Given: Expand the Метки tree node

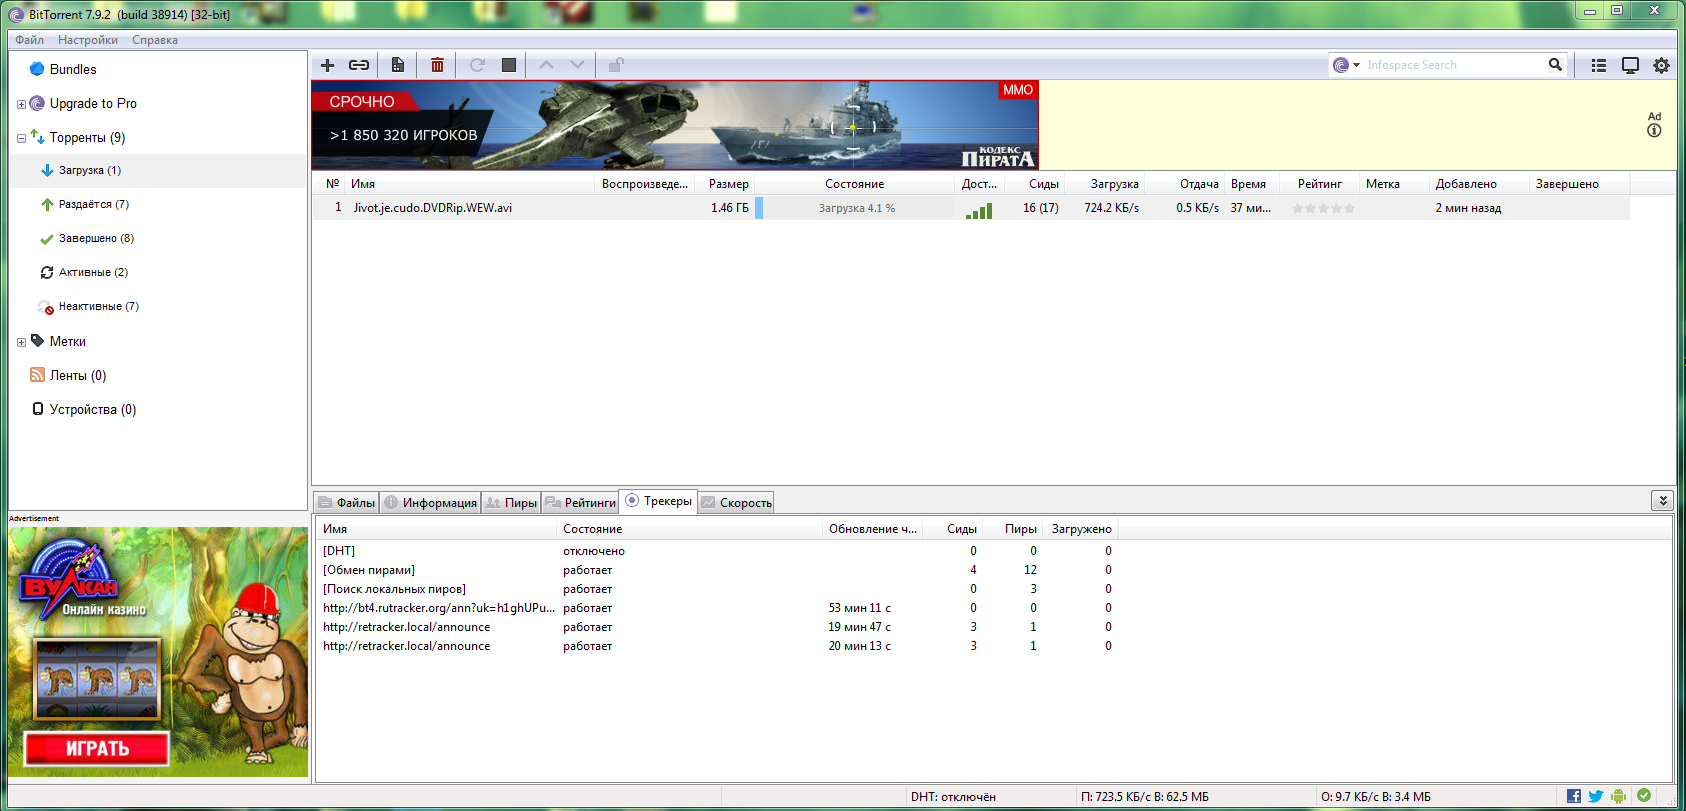Looking at the screenshot, I should click(x=21, y=342).
